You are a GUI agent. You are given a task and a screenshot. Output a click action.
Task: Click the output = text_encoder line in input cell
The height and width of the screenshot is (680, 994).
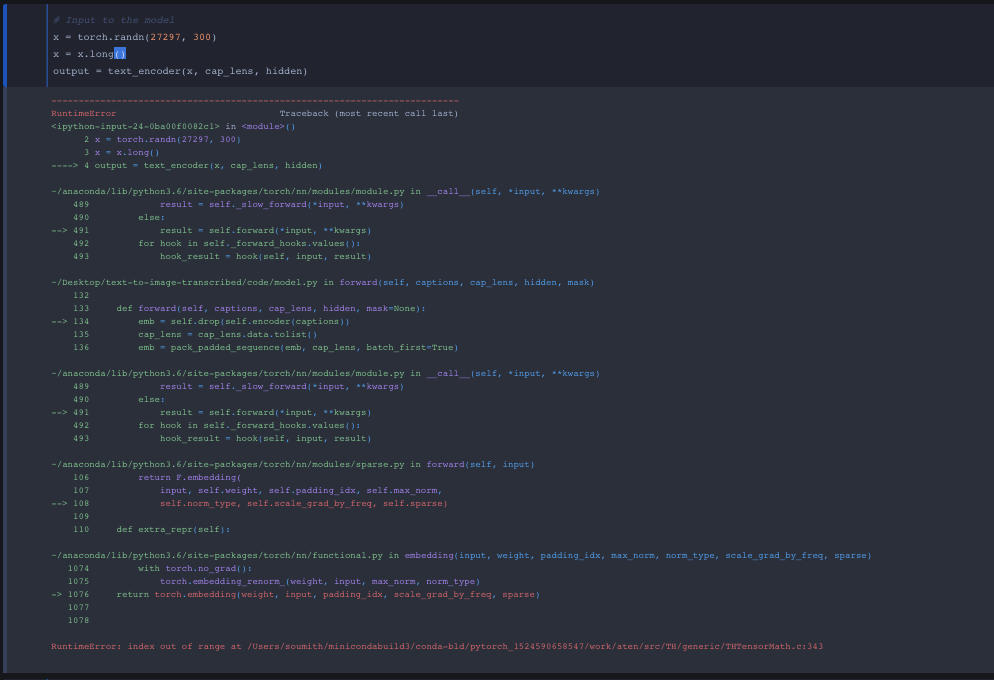180,71
